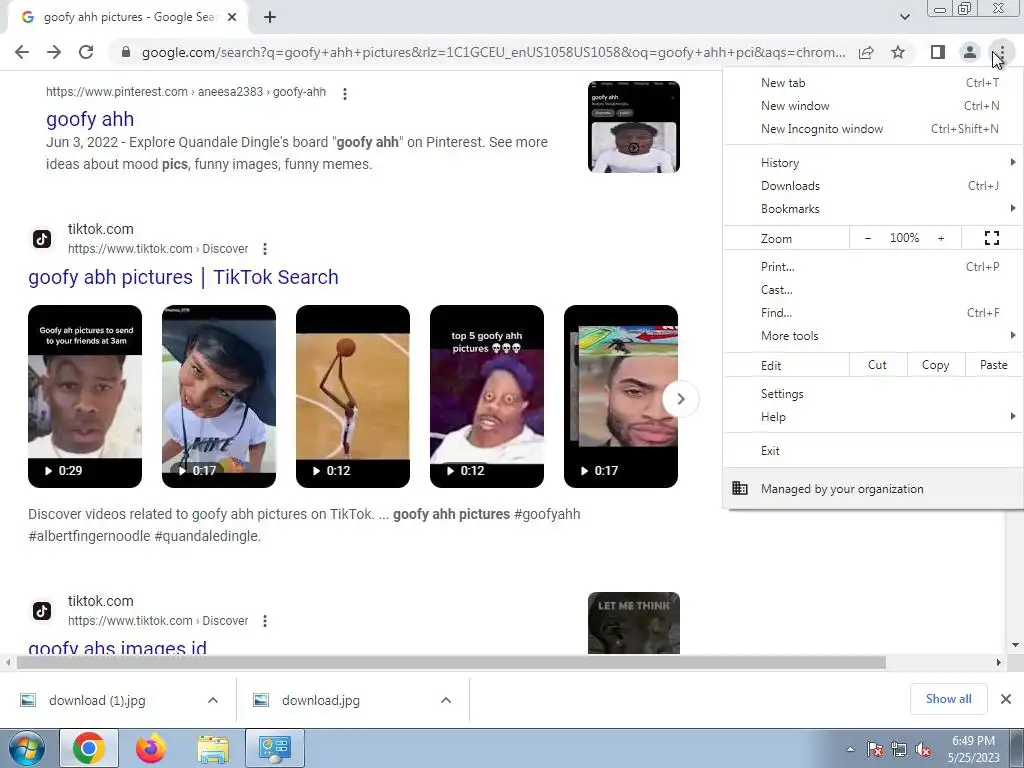Open options for the Pinterest result
Screen dimensions: 1024x768
[345, 93]
